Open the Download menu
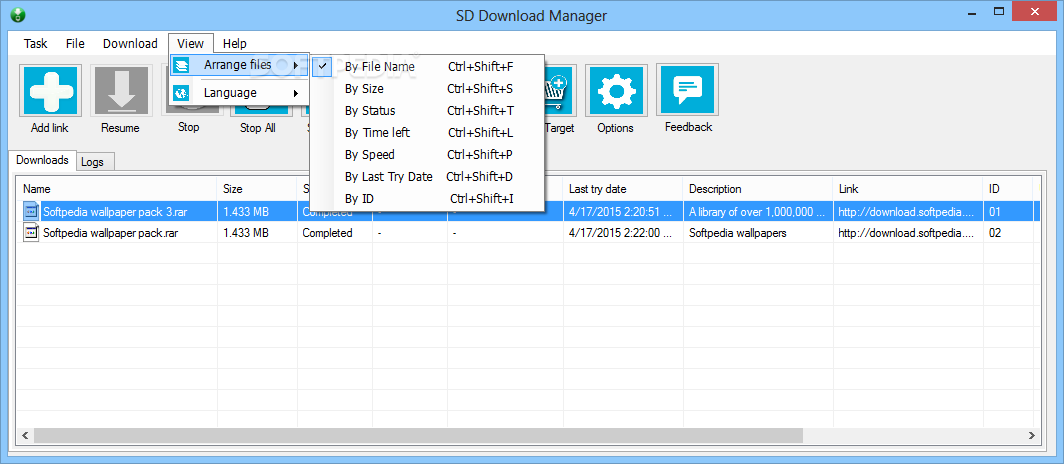 coord(130,43)
